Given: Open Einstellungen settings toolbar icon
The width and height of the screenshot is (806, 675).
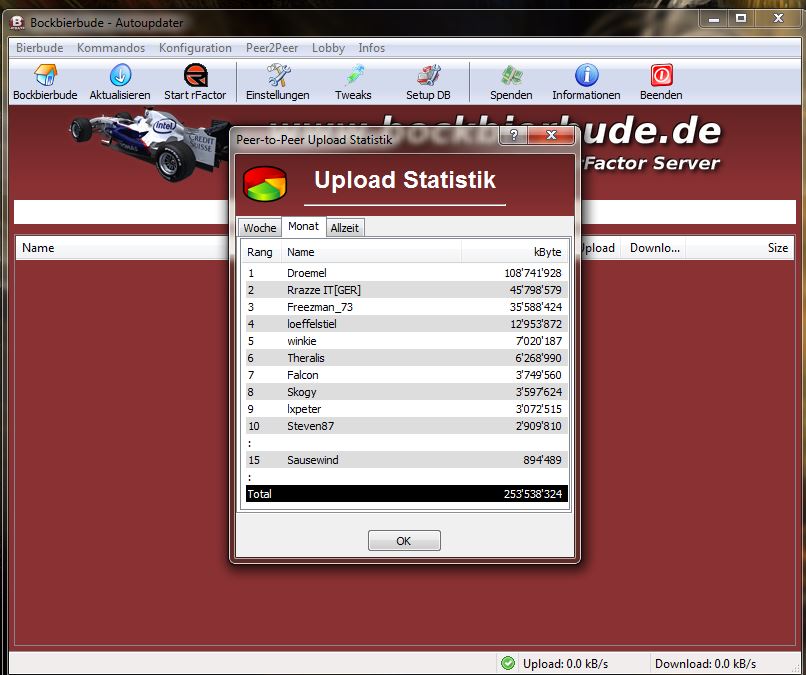Looking at the screenshot, I should (x=277, y=76).
